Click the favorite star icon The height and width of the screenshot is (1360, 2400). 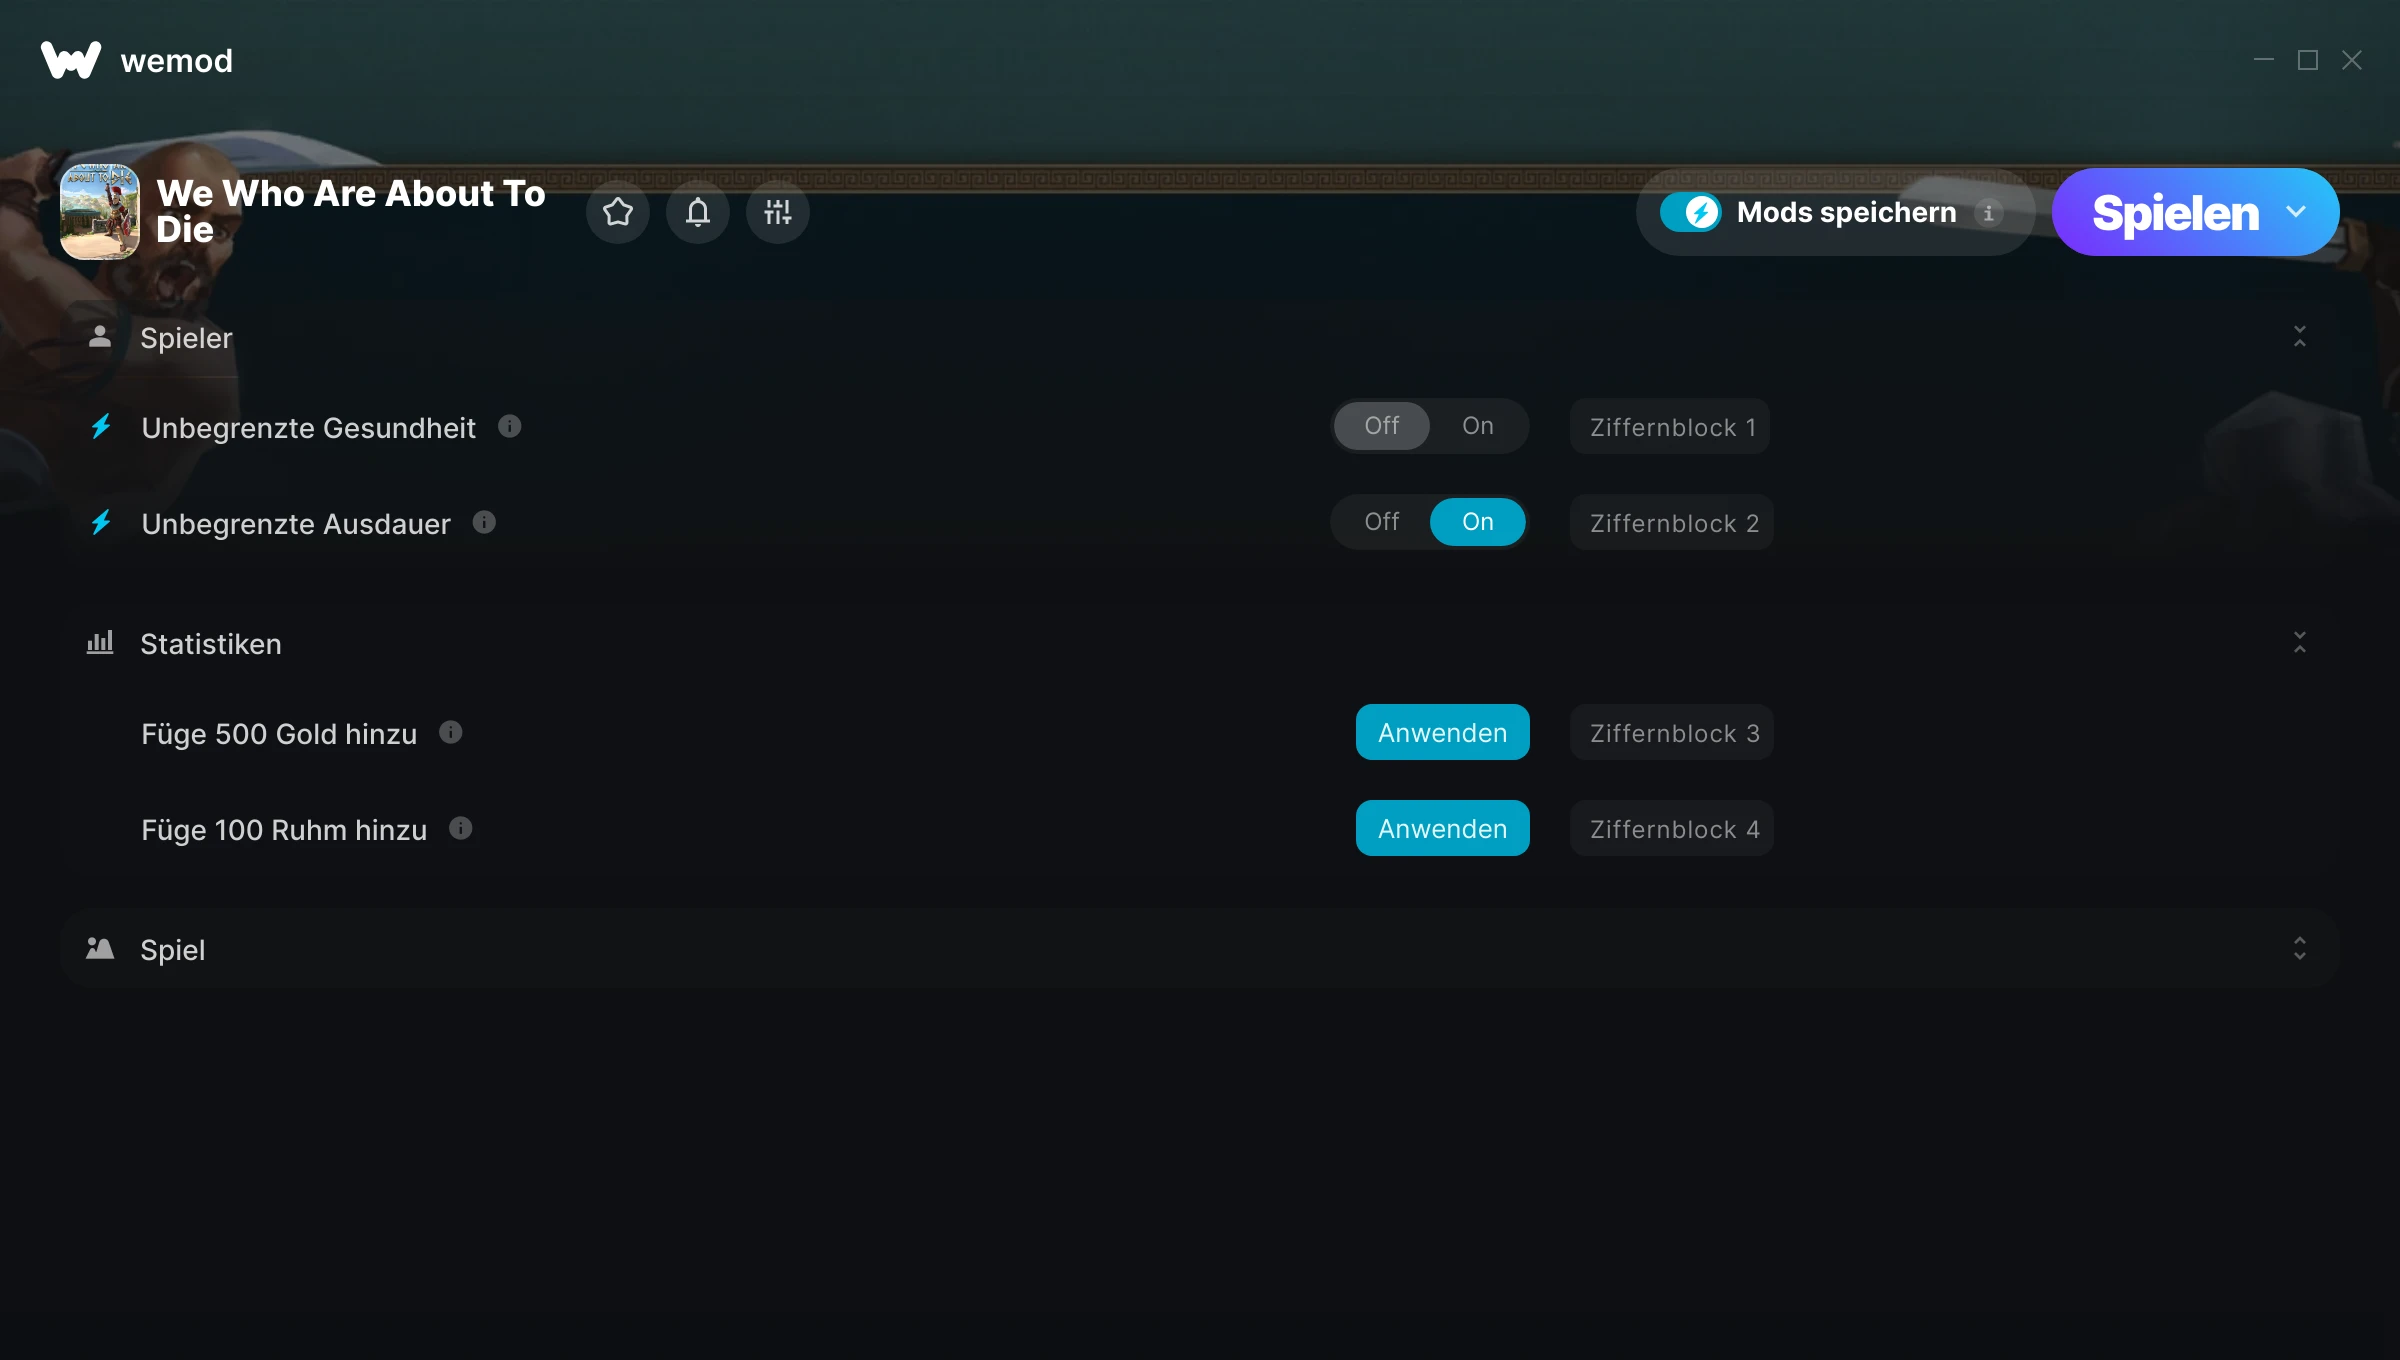point(617,212)
